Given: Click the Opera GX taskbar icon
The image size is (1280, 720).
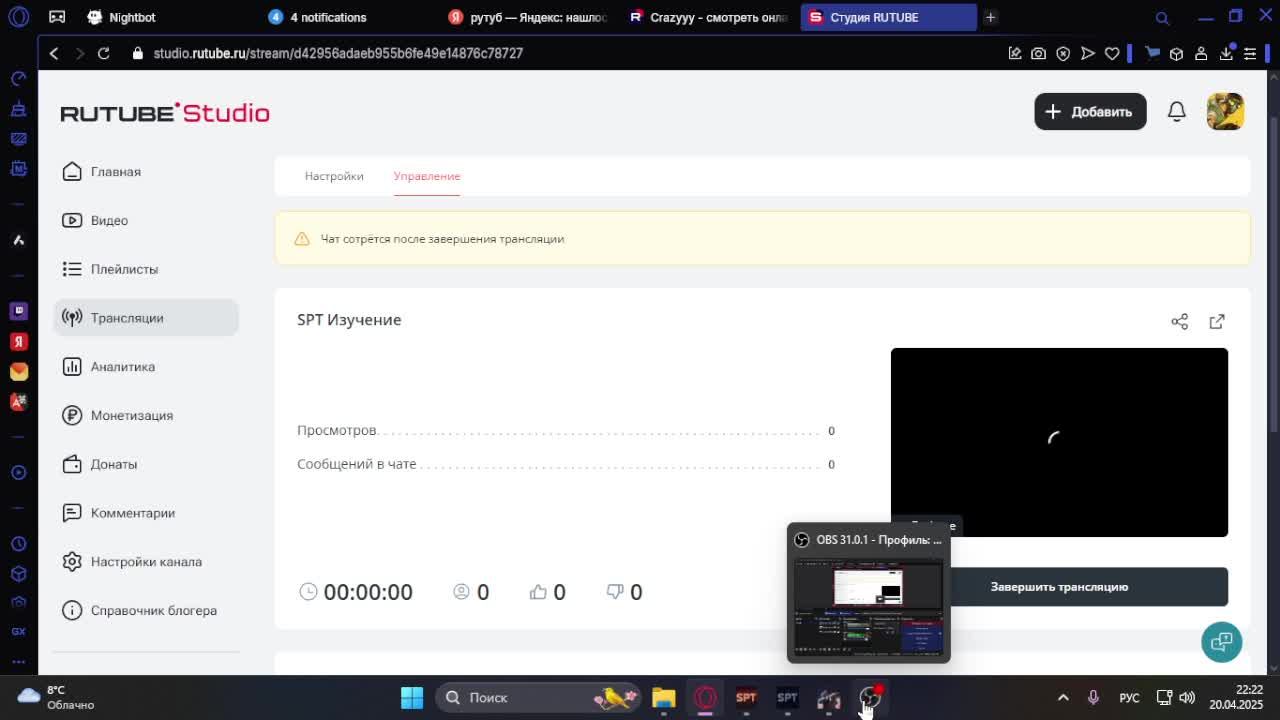Looking at the screenshot, I should 705,698.
